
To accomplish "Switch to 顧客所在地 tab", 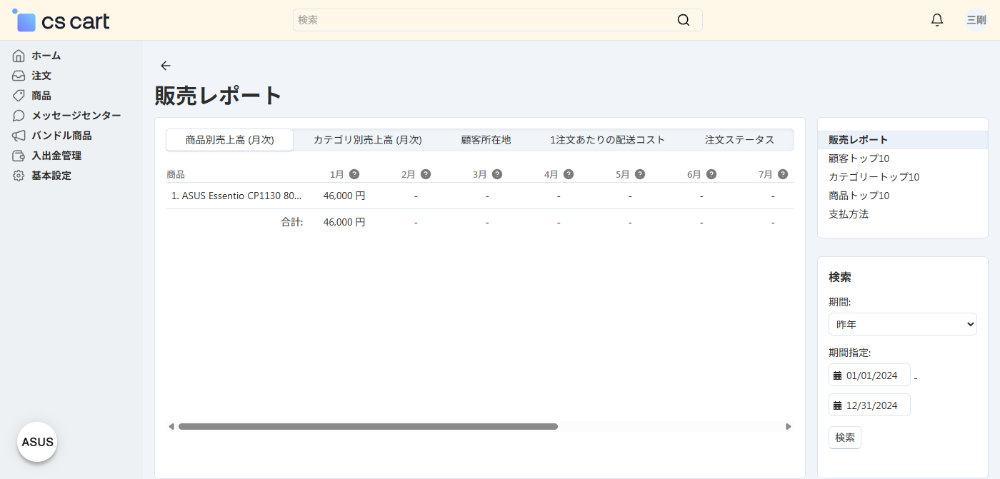I will click(486, 140).
